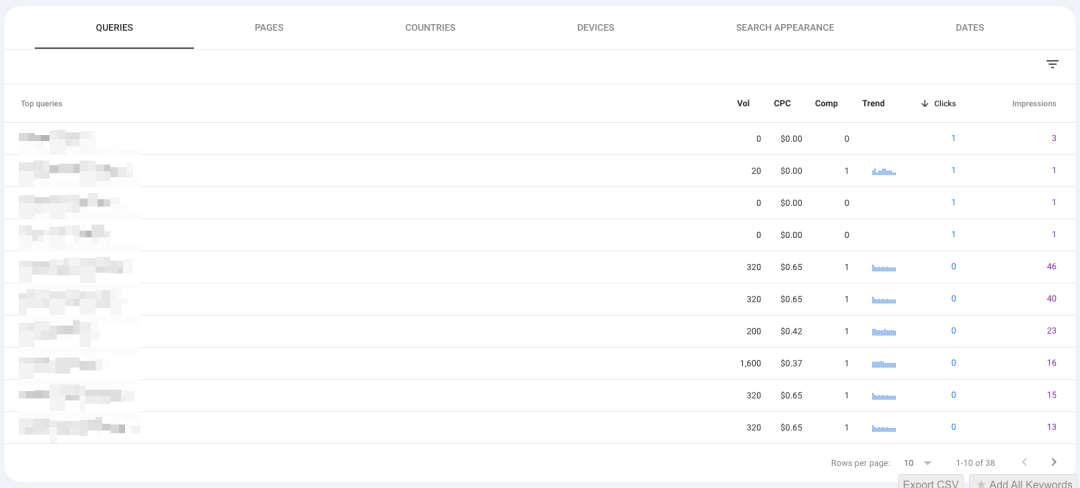Sort by CPC column header
1080x488 pixels.
pyautogui.click(x=782, y=103)
